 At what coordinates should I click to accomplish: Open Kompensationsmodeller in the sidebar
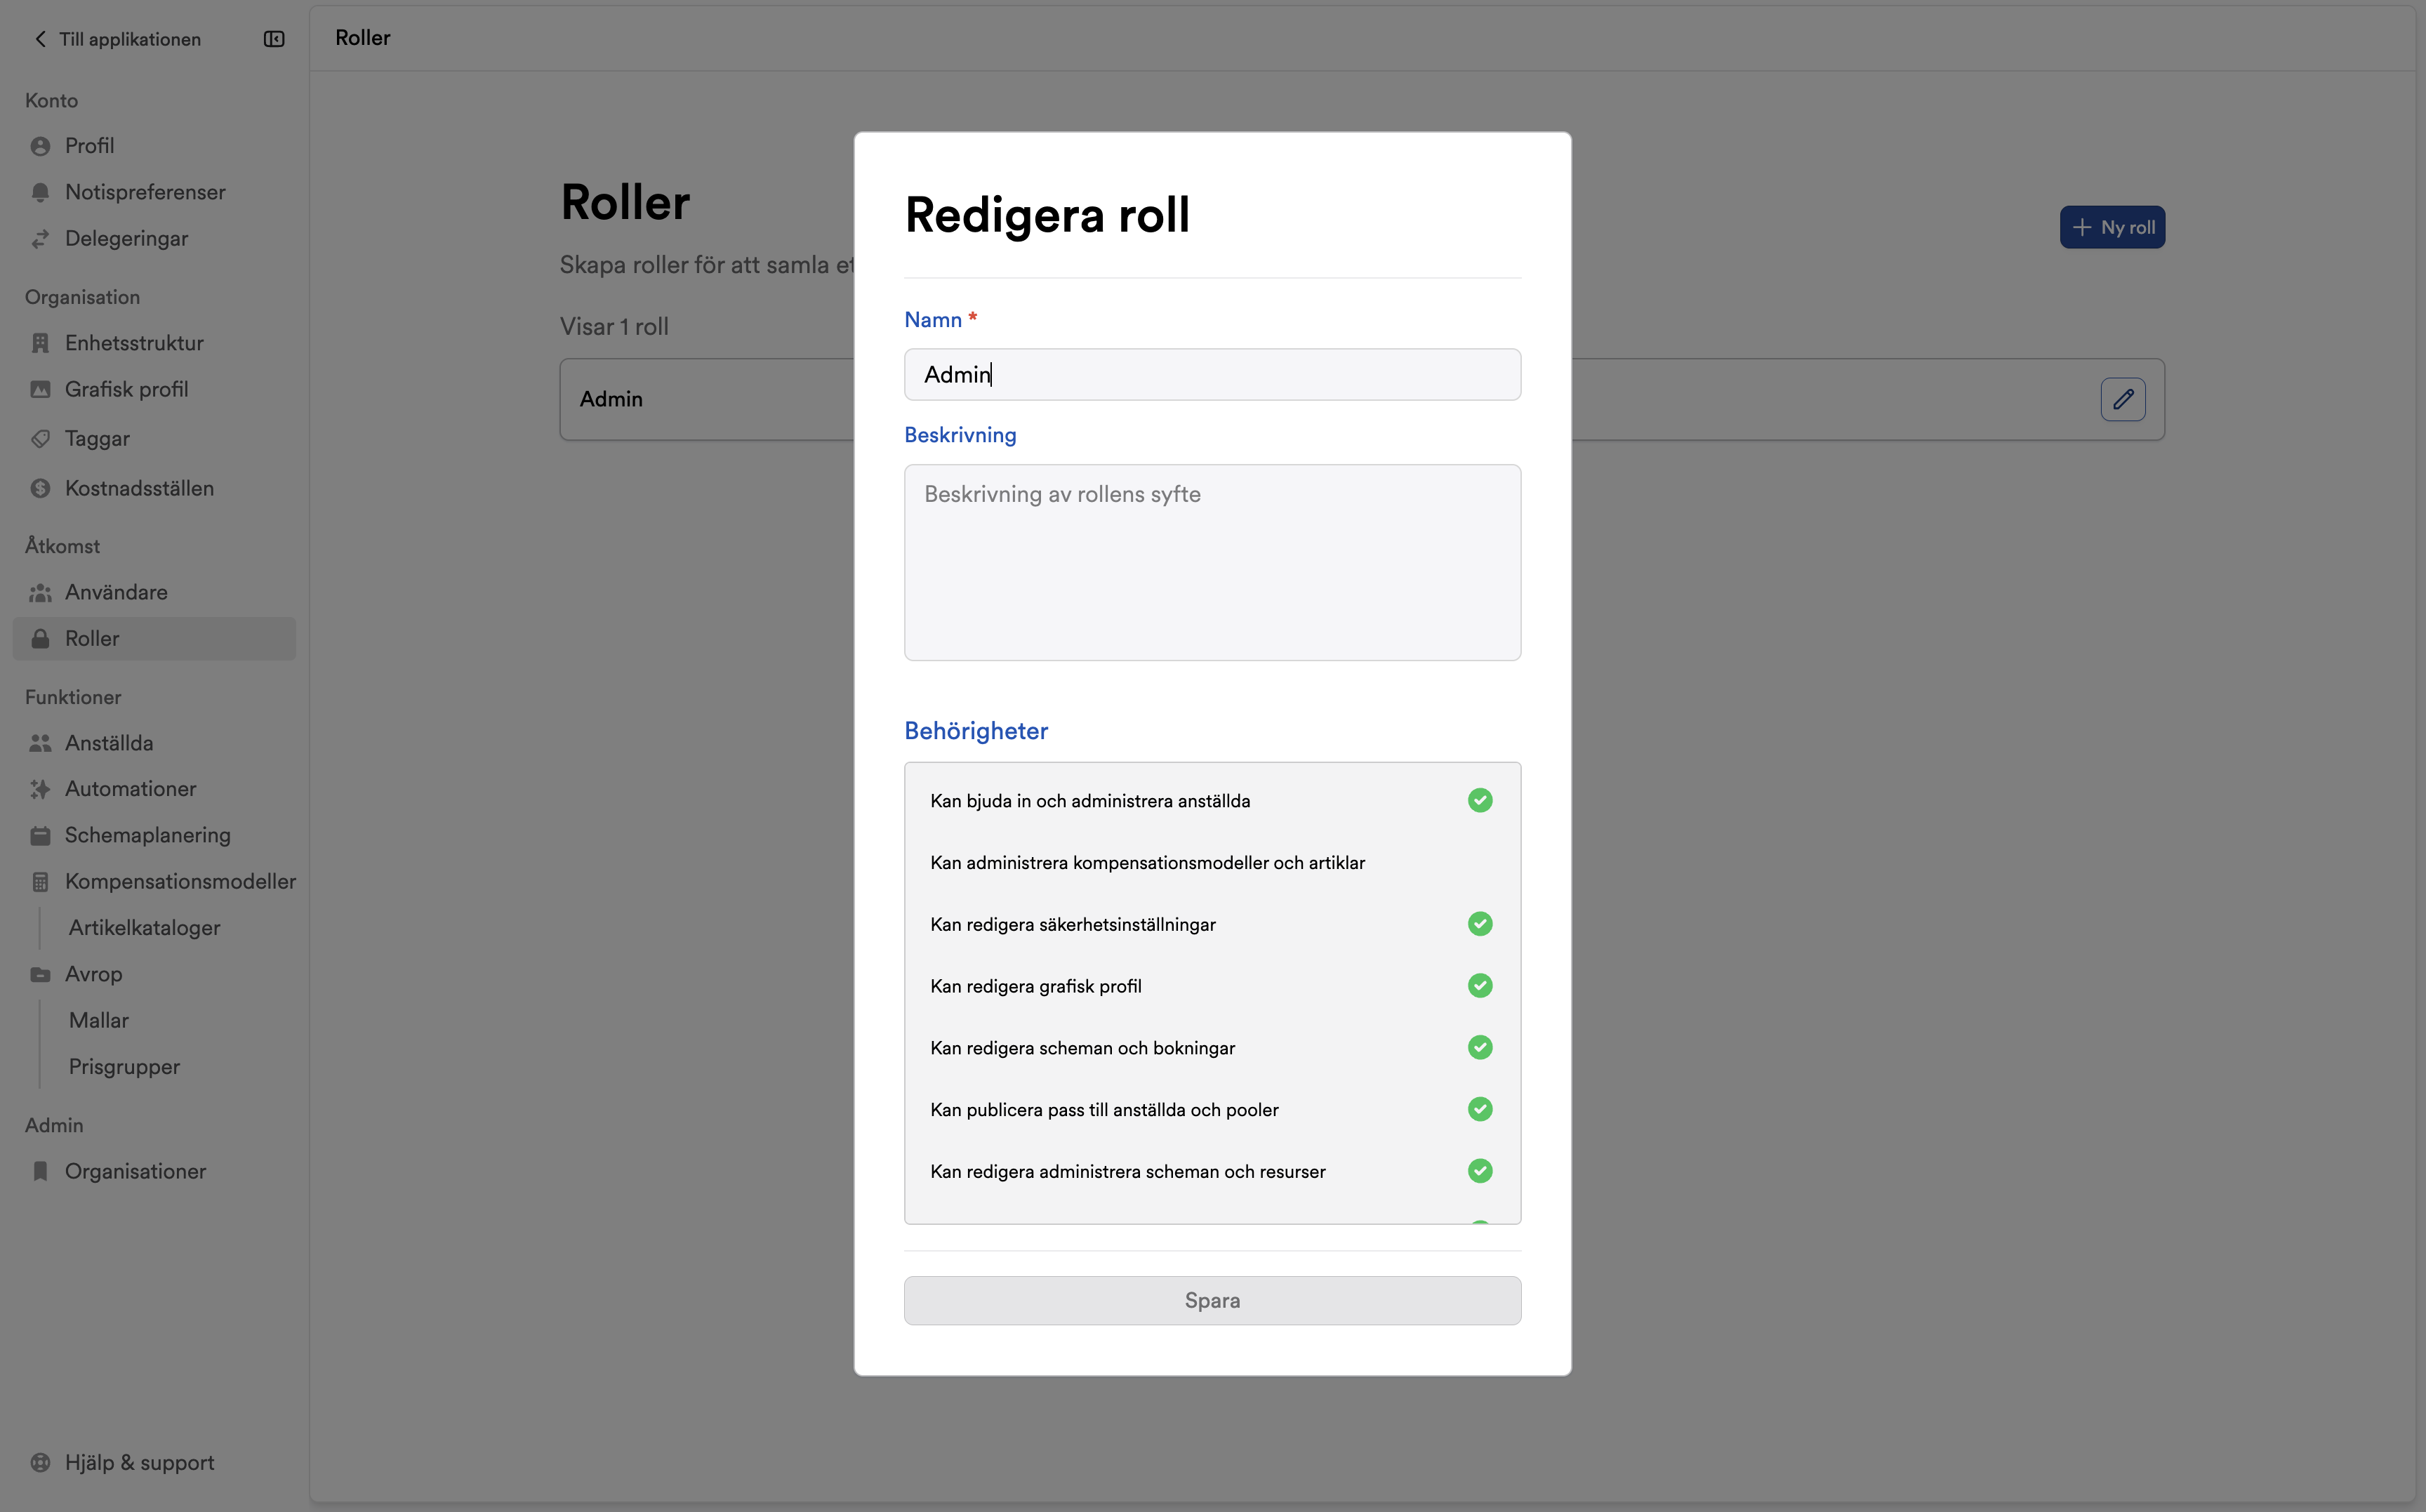pyautogui.click(x=154, y=882)
